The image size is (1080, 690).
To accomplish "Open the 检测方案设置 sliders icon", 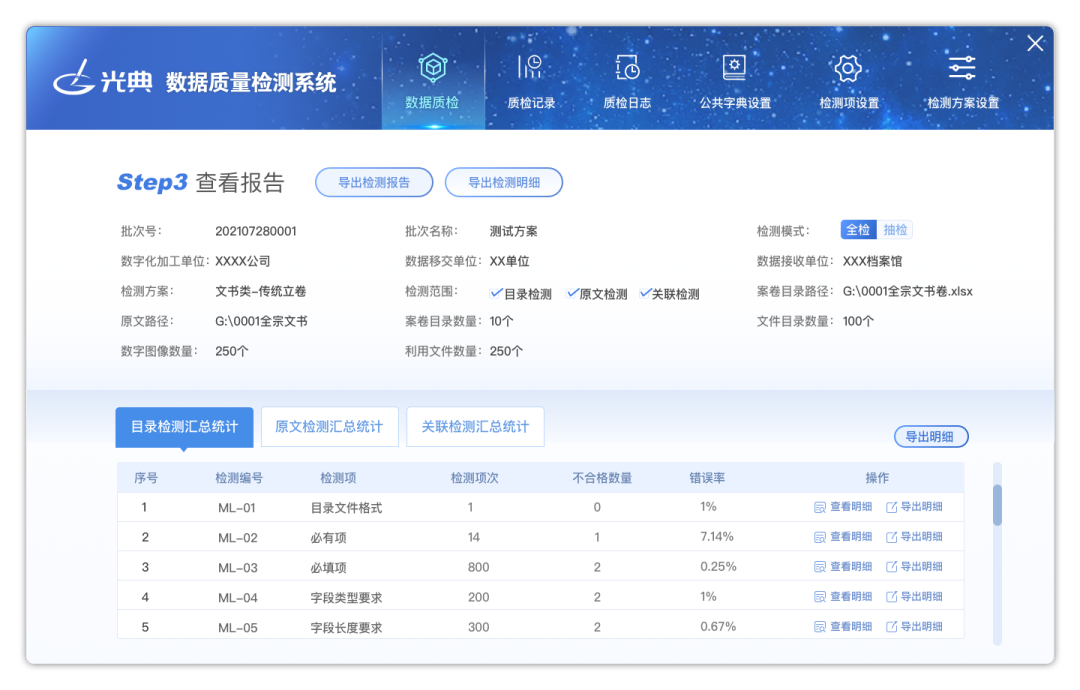I will [962, 68].
